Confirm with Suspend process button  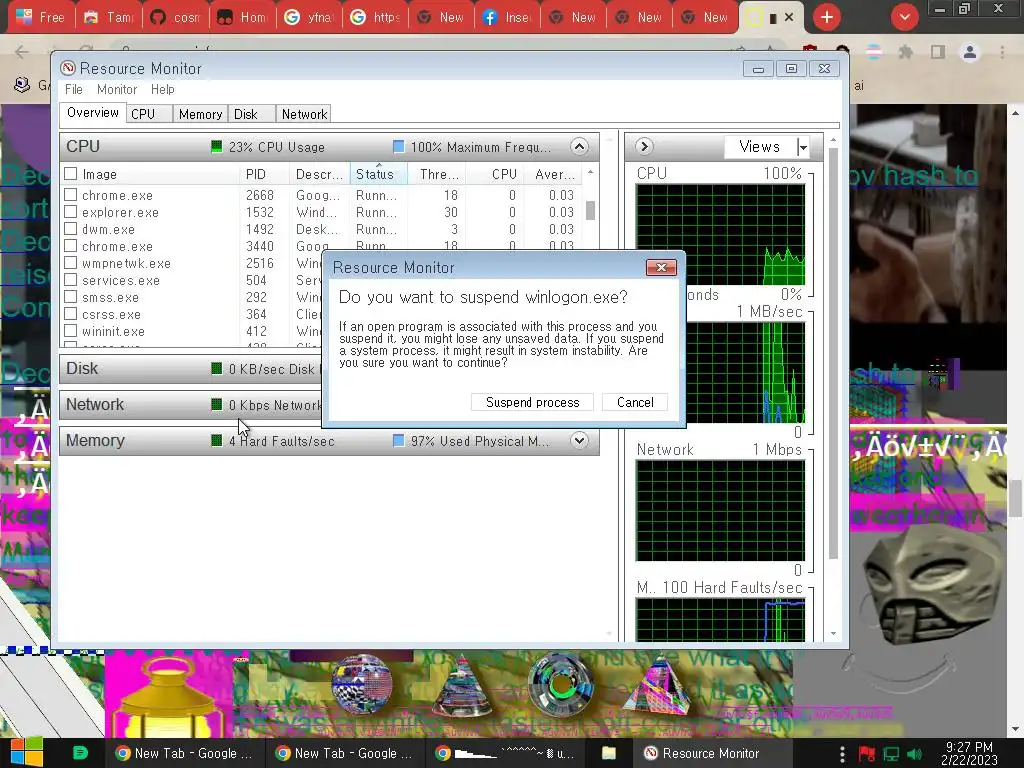point(532,402)
